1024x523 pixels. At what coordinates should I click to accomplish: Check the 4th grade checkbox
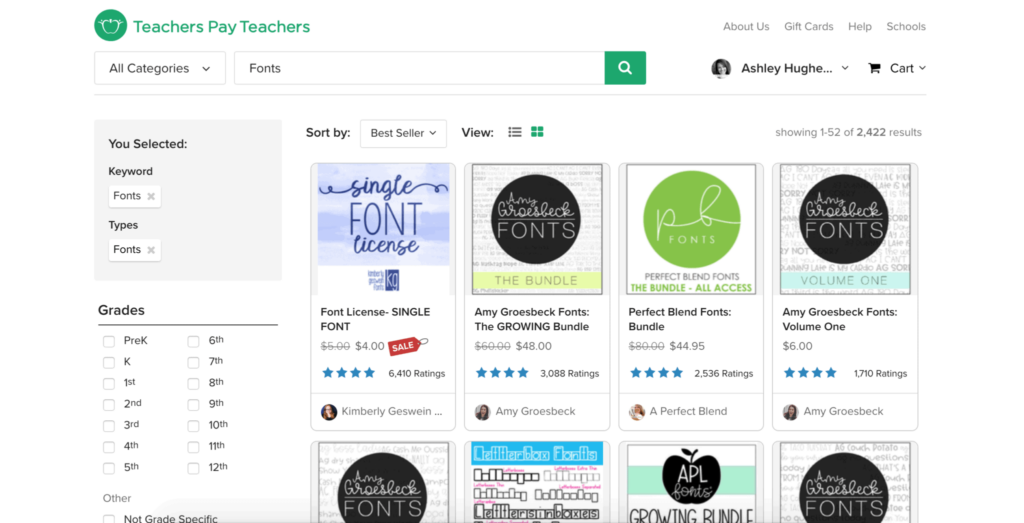108,447
